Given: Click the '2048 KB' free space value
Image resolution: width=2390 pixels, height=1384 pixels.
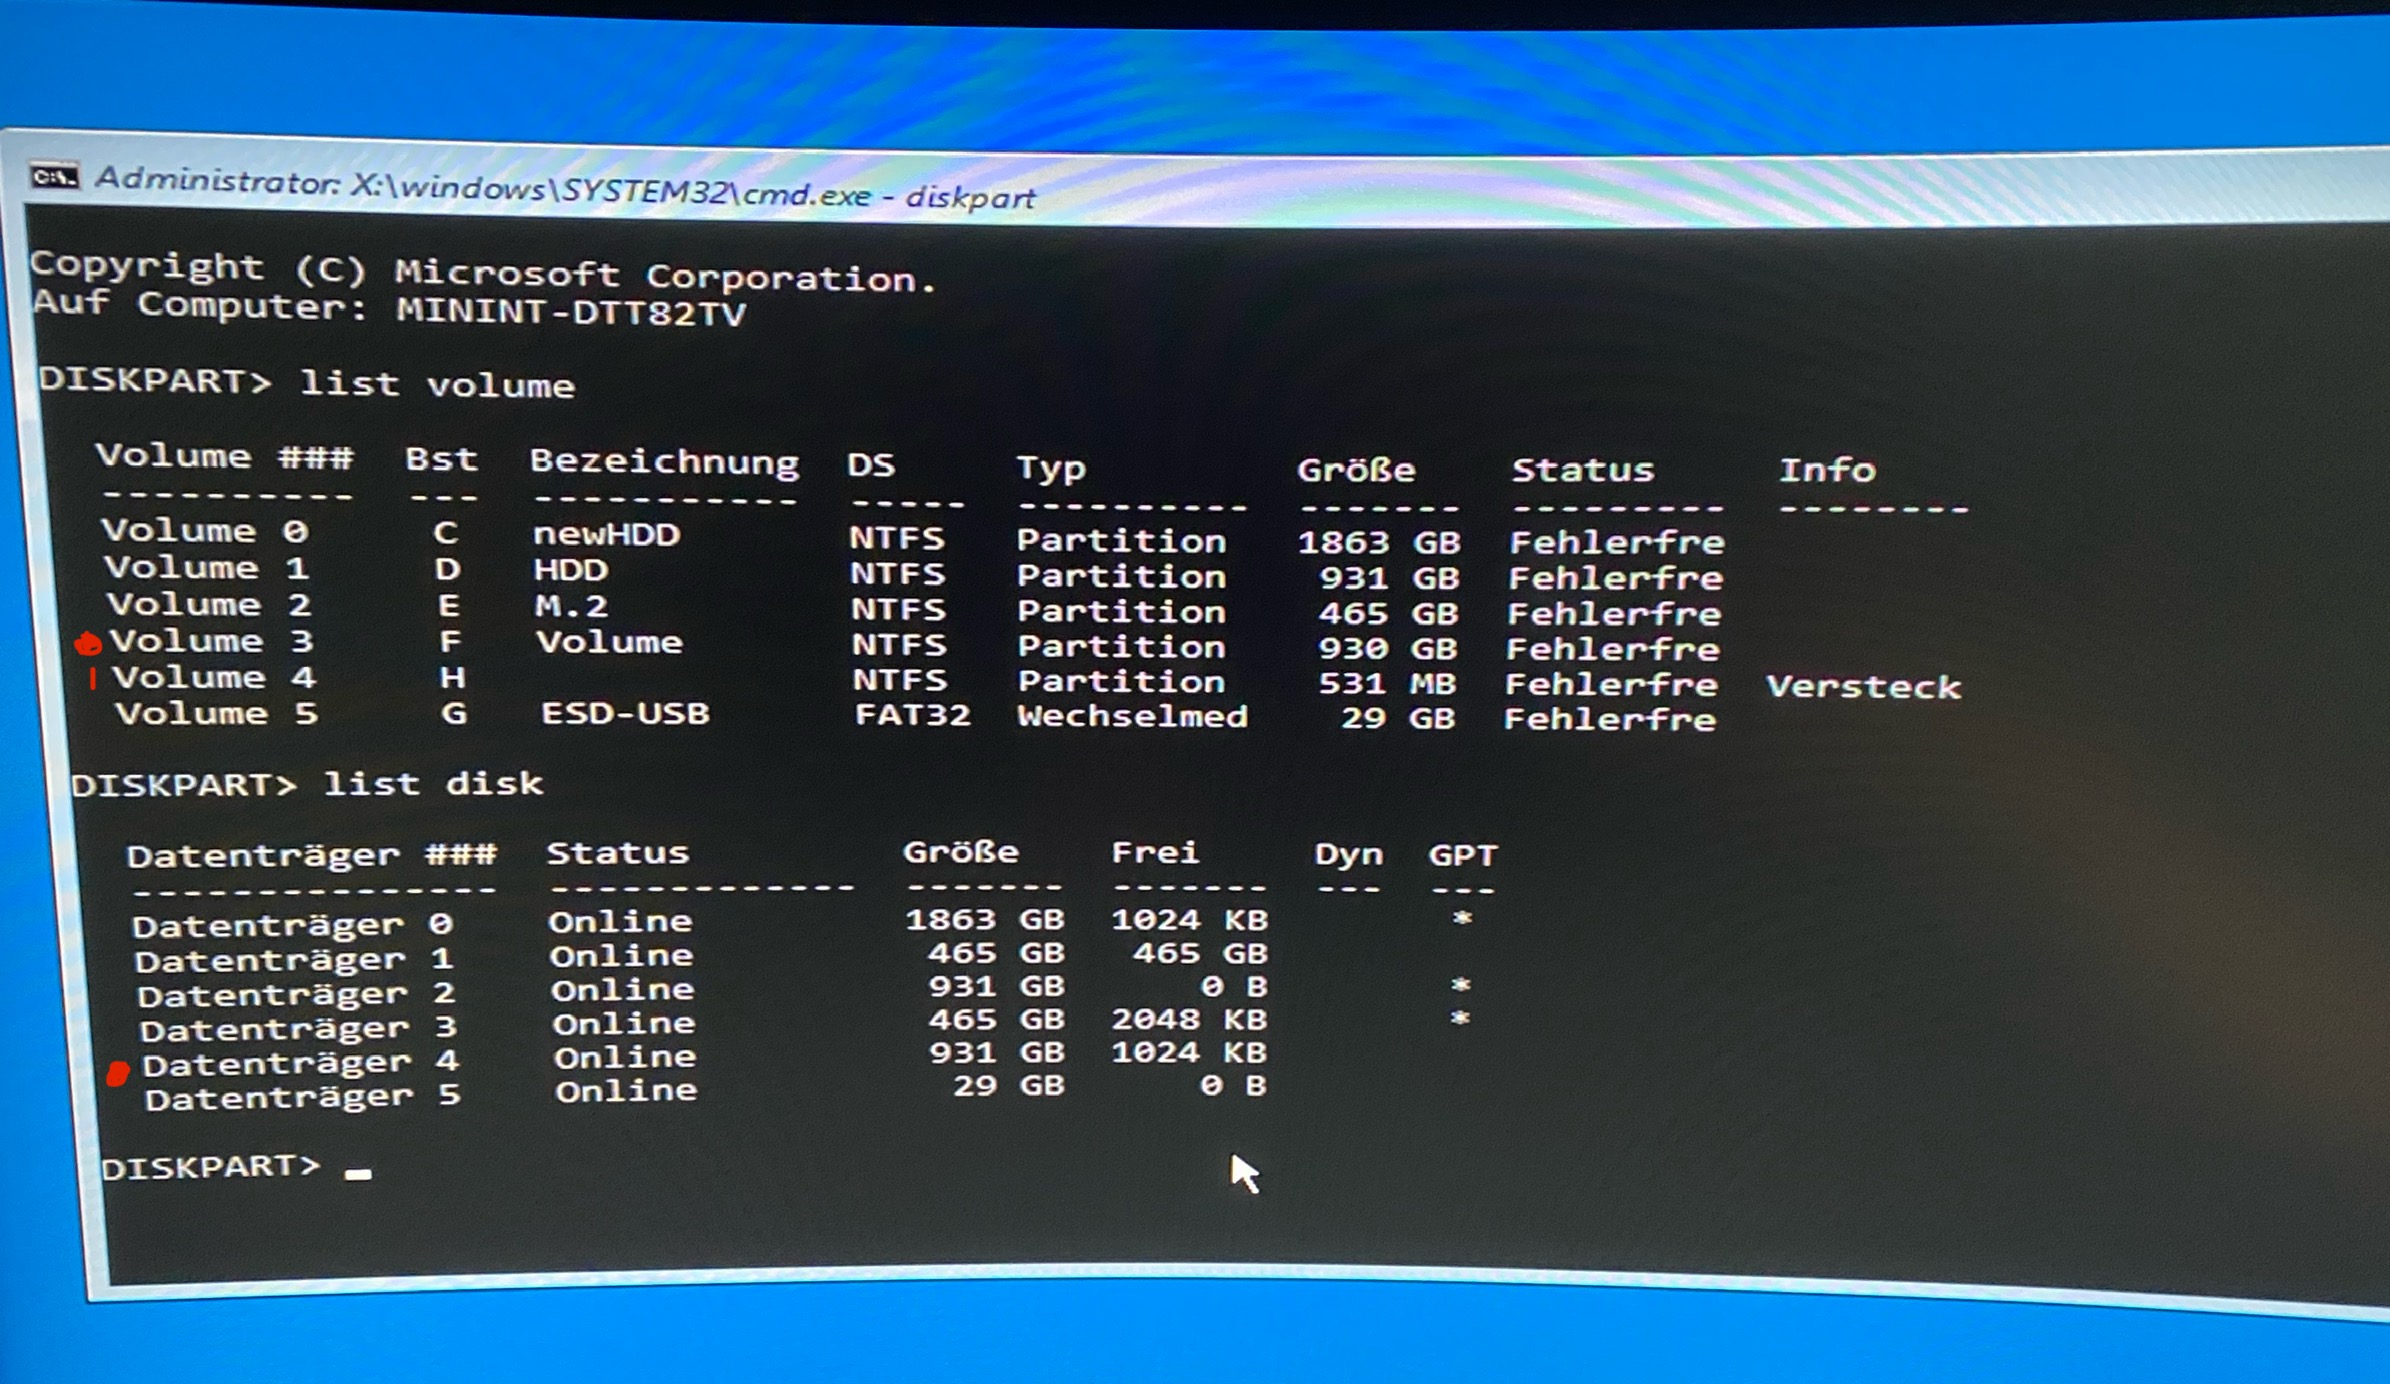Looking at the screenshot, I should coord(1190,1019).
